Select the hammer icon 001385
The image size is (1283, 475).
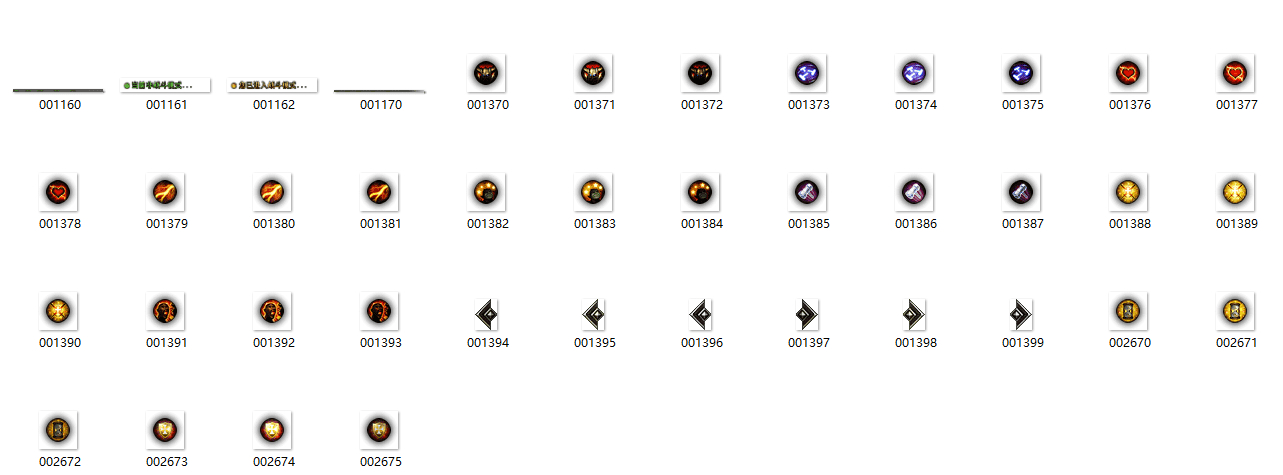pos(809,192)
